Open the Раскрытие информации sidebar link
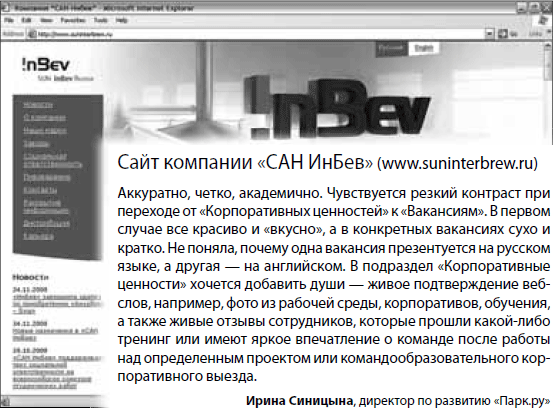553x408 pixels. coord(46,207)
